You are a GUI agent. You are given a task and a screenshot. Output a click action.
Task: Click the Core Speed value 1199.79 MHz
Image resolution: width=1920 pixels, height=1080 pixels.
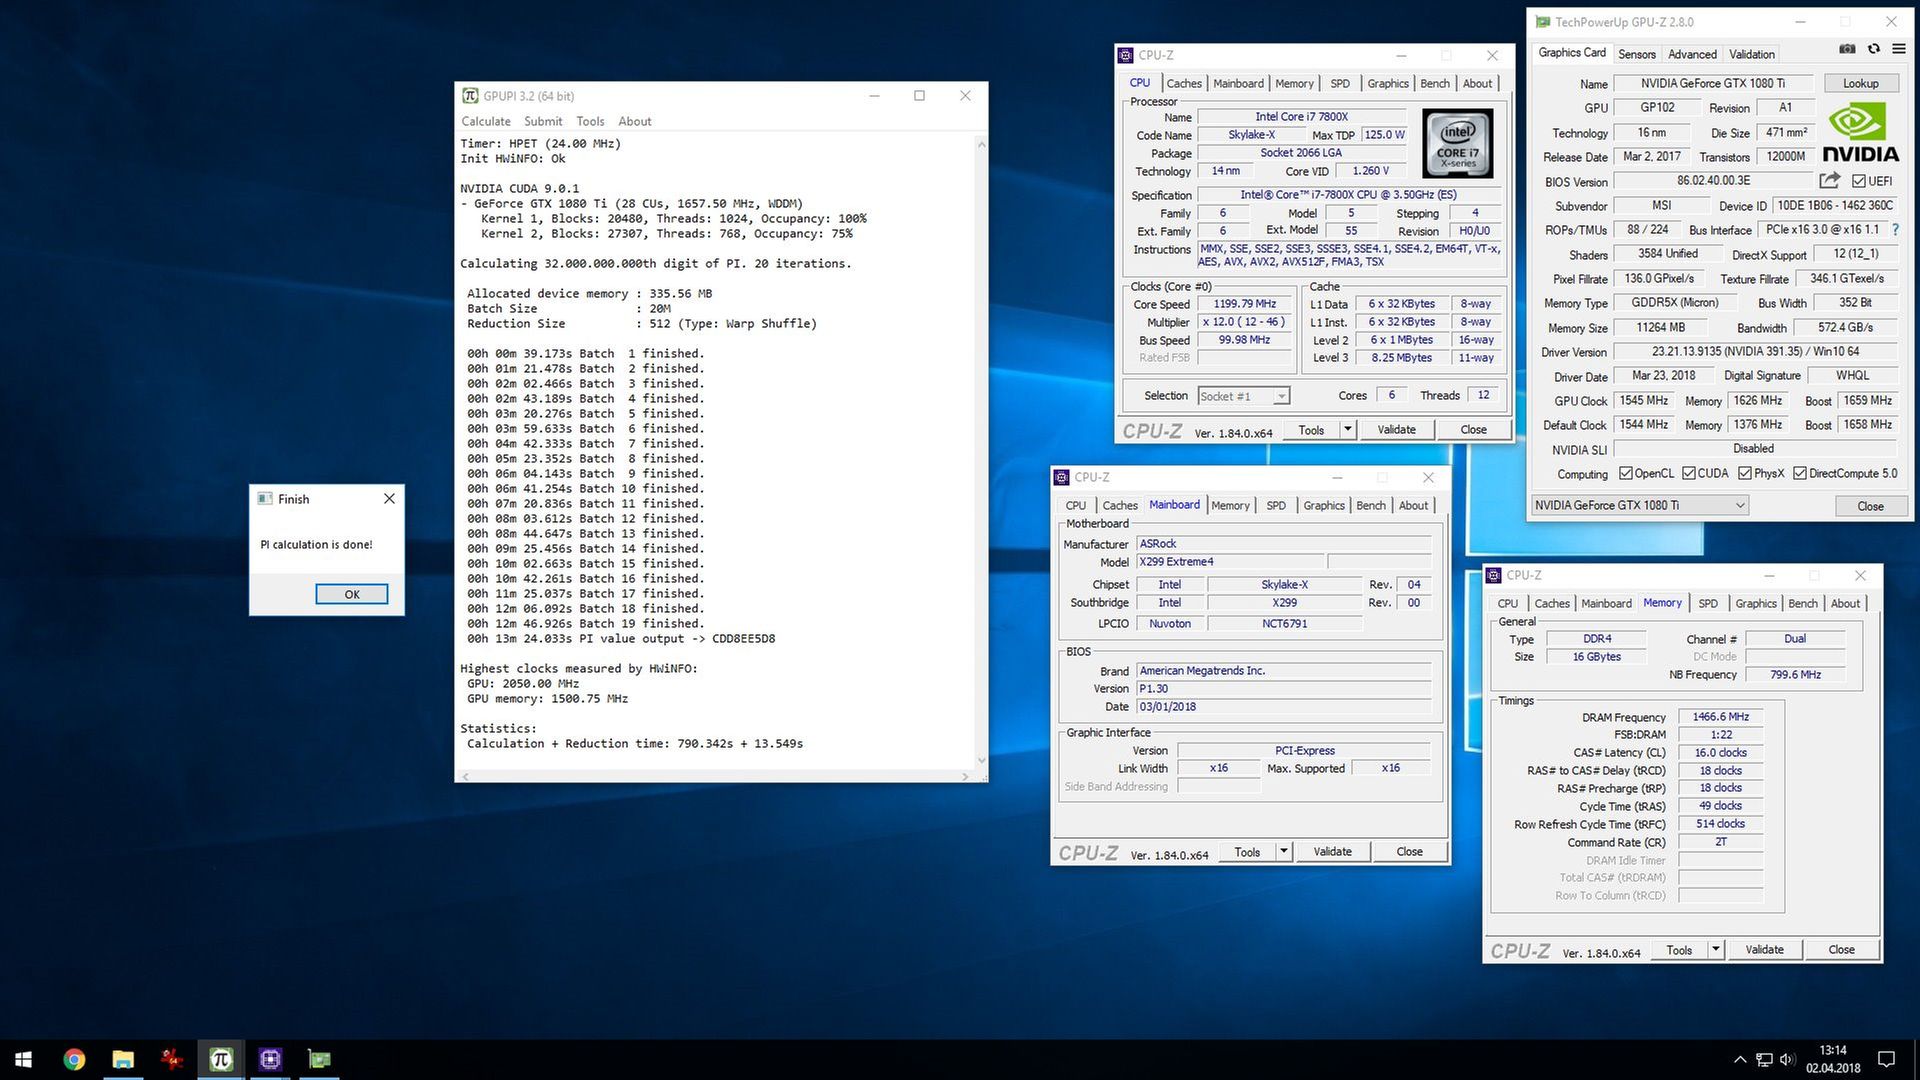[1244, 304]
